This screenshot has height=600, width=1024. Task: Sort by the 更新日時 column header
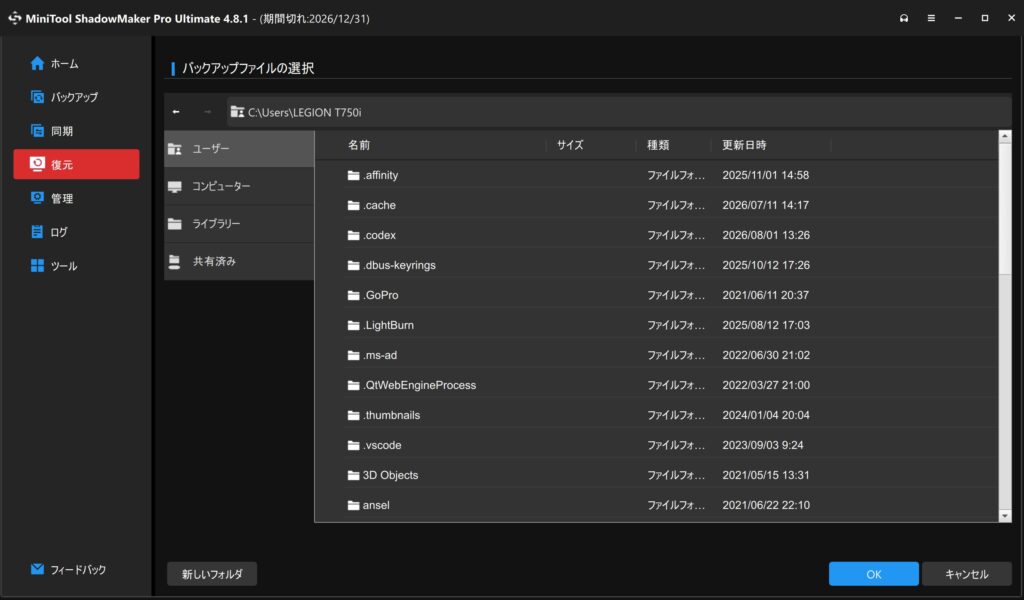(x=744, y=145)
